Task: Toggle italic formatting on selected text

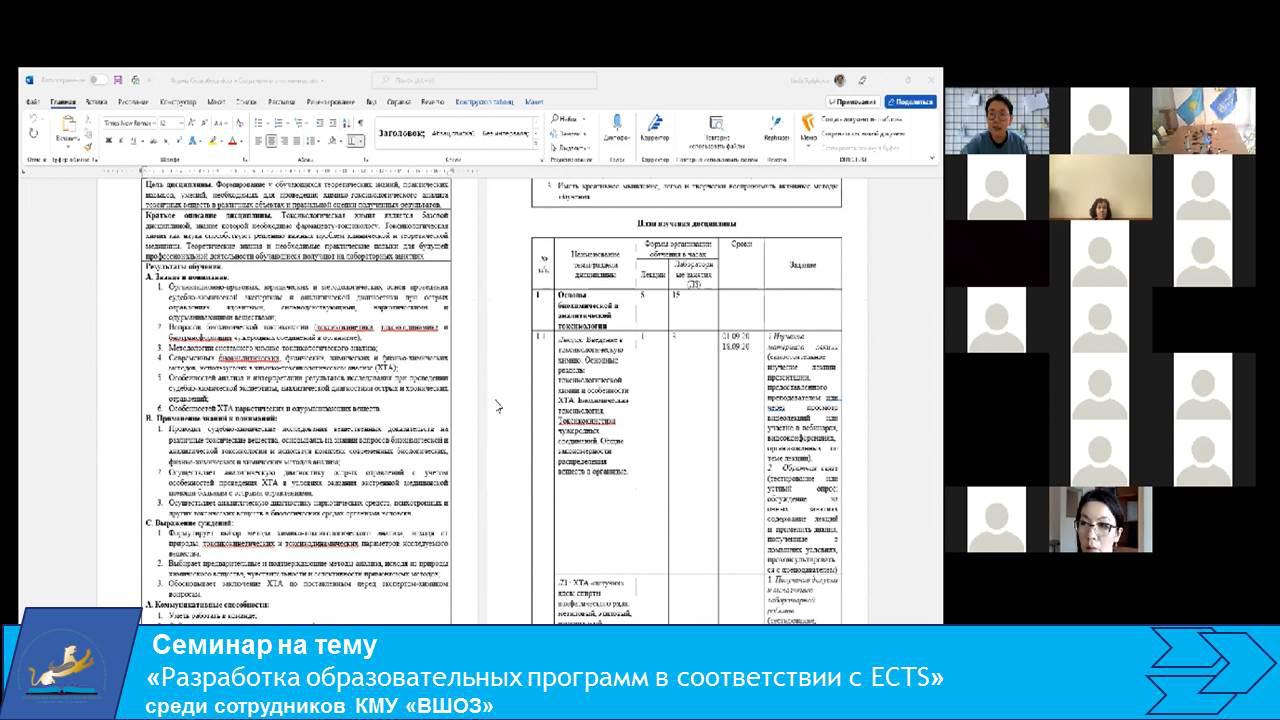Action: tap(121, 140)
